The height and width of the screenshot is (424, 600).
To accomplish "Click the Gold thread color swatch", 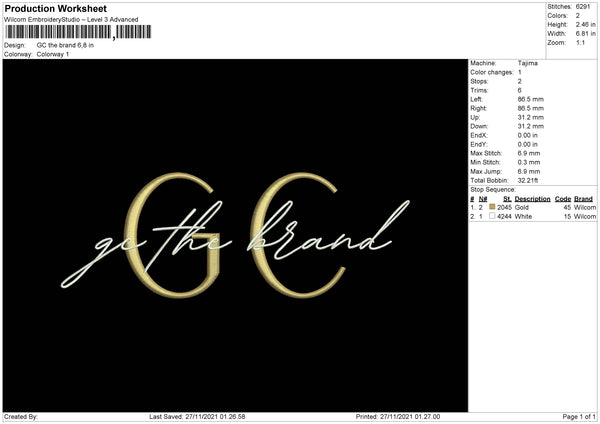I will 492,207.
